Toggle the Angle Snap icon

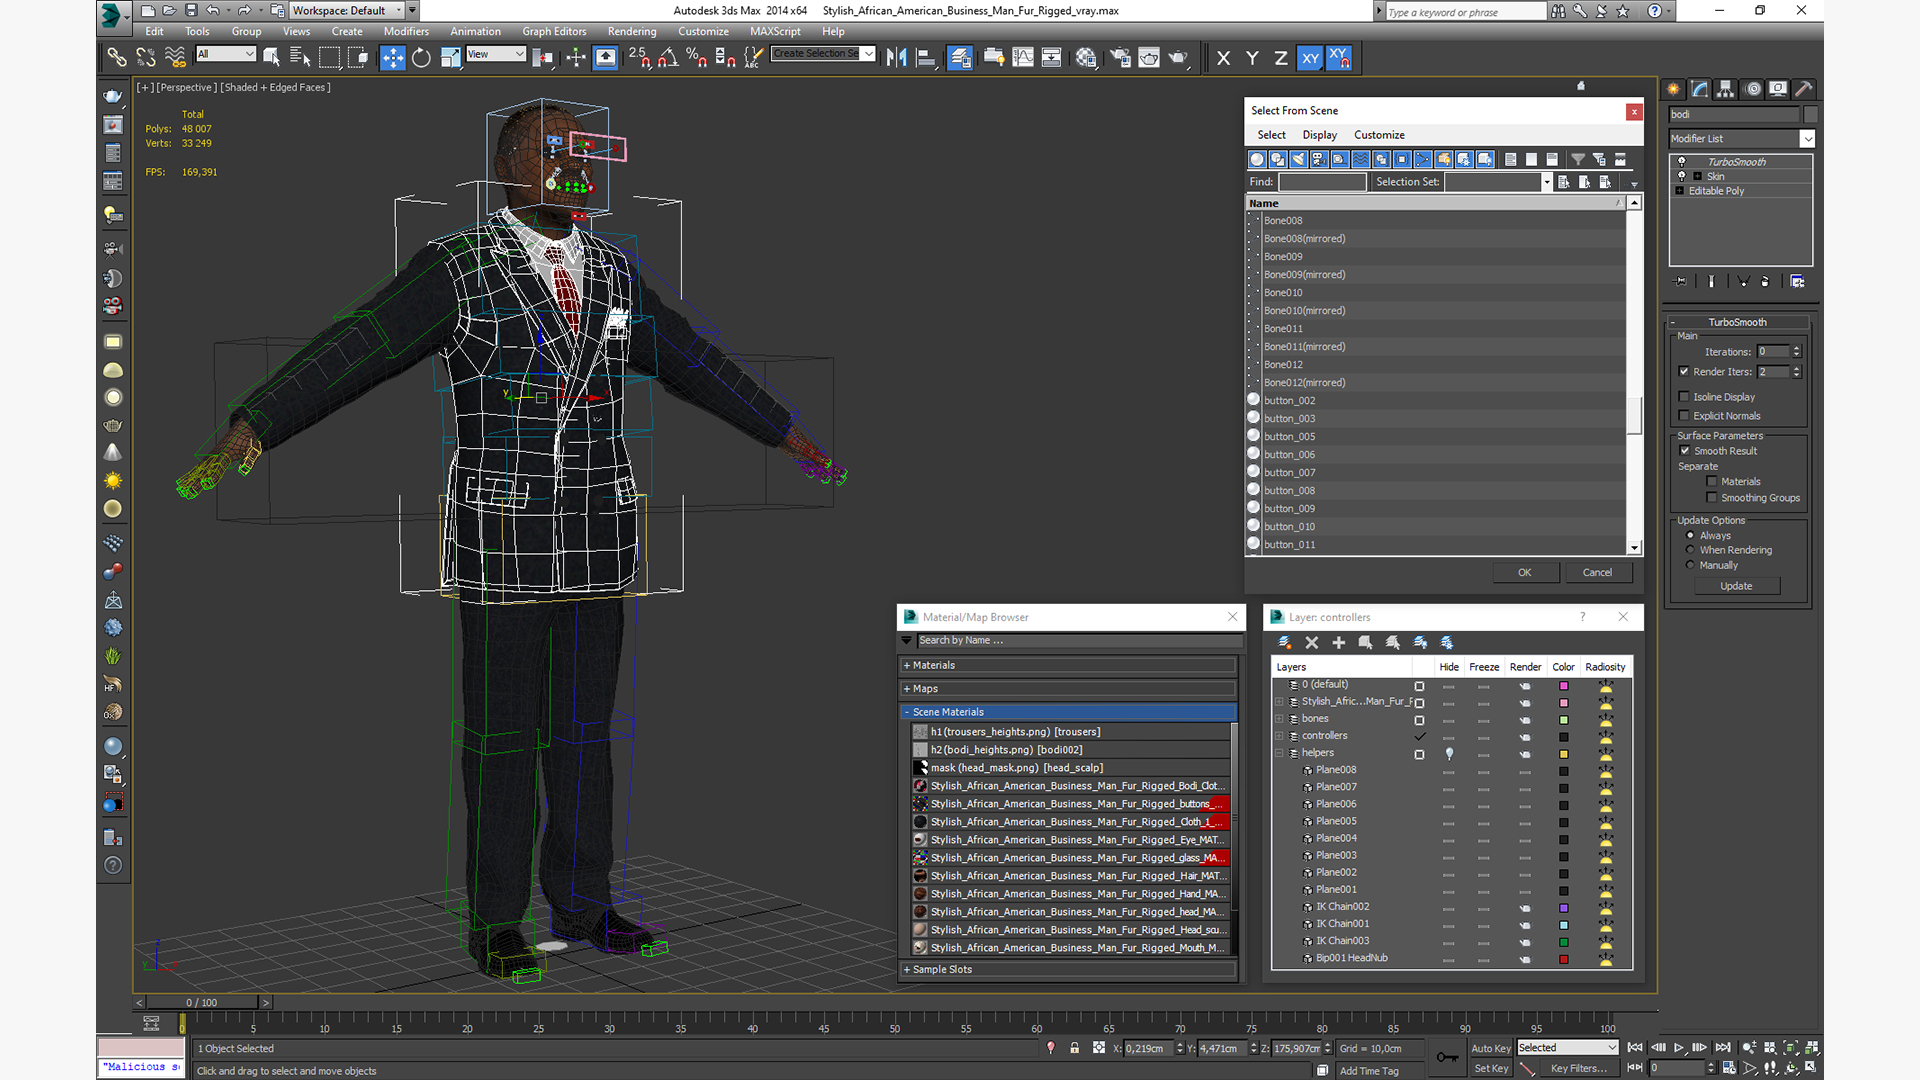click(668, 58)
